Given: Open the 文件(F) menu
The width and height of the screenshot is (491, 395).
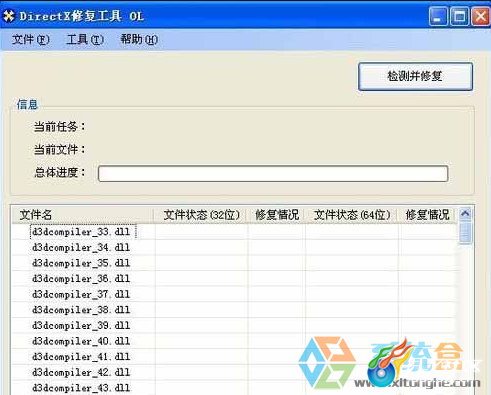Looking at the screenshot, I should point(31,39).
